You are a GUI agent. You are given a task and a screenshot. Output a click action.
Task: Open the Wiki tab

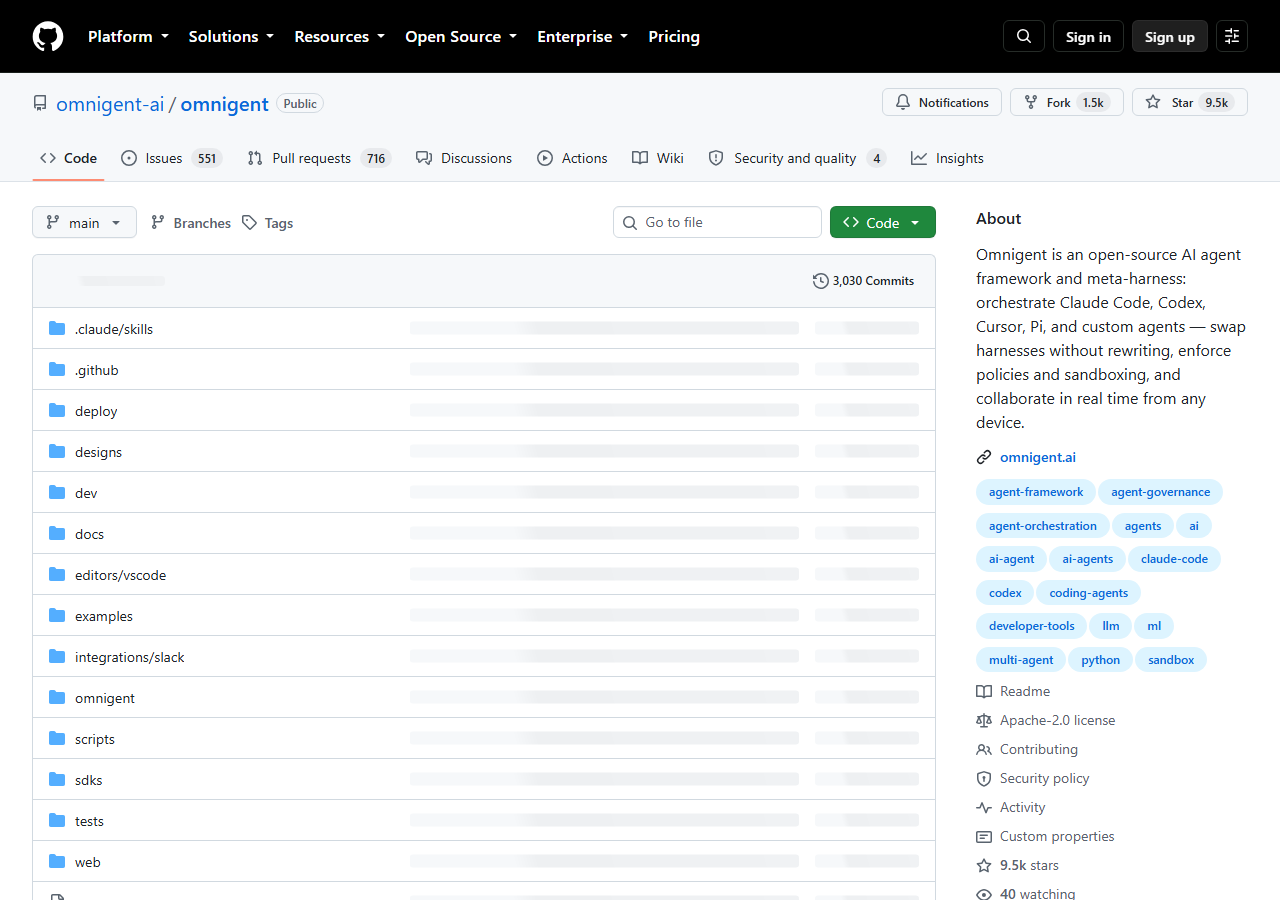click(658, 158)
